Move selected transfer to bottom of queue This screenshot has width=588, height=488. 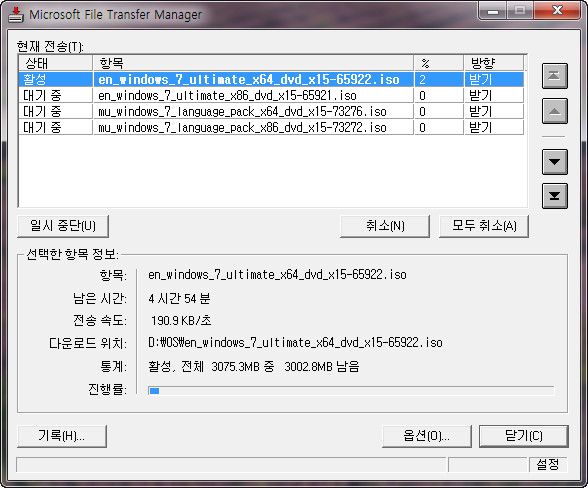pyautogui.click(x=554, y=196)
